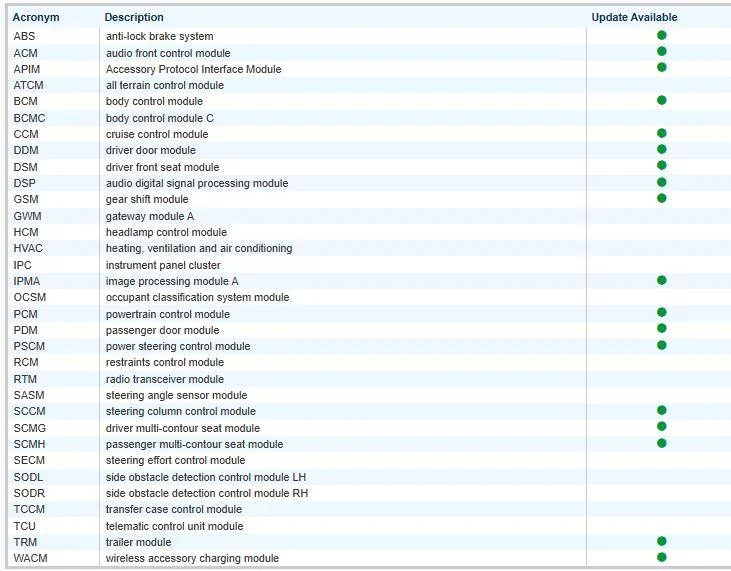Sort by the Description column header
The image size is (731, 571).
(x=134, y=17)
